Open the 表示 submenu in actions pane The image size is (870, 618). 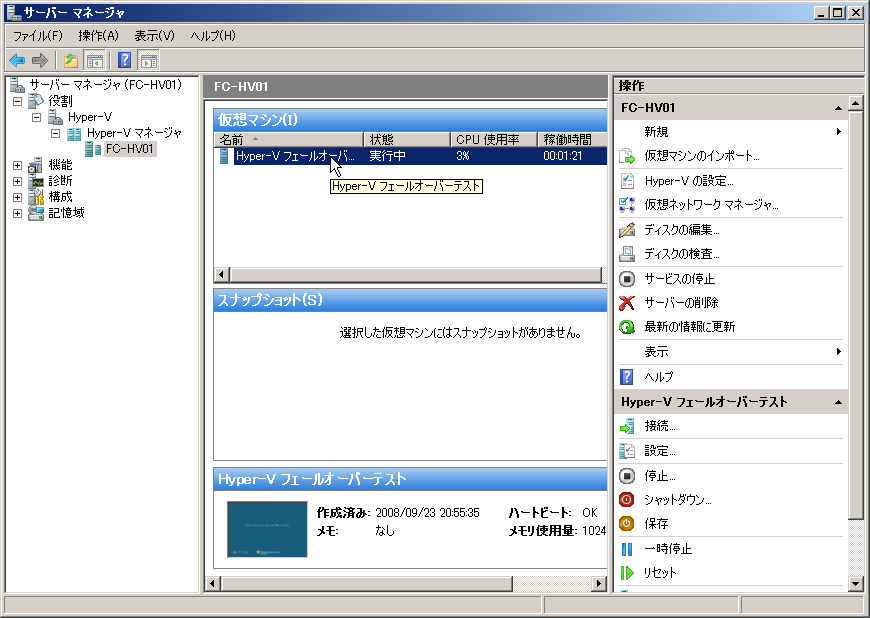[x=731, y=352]
